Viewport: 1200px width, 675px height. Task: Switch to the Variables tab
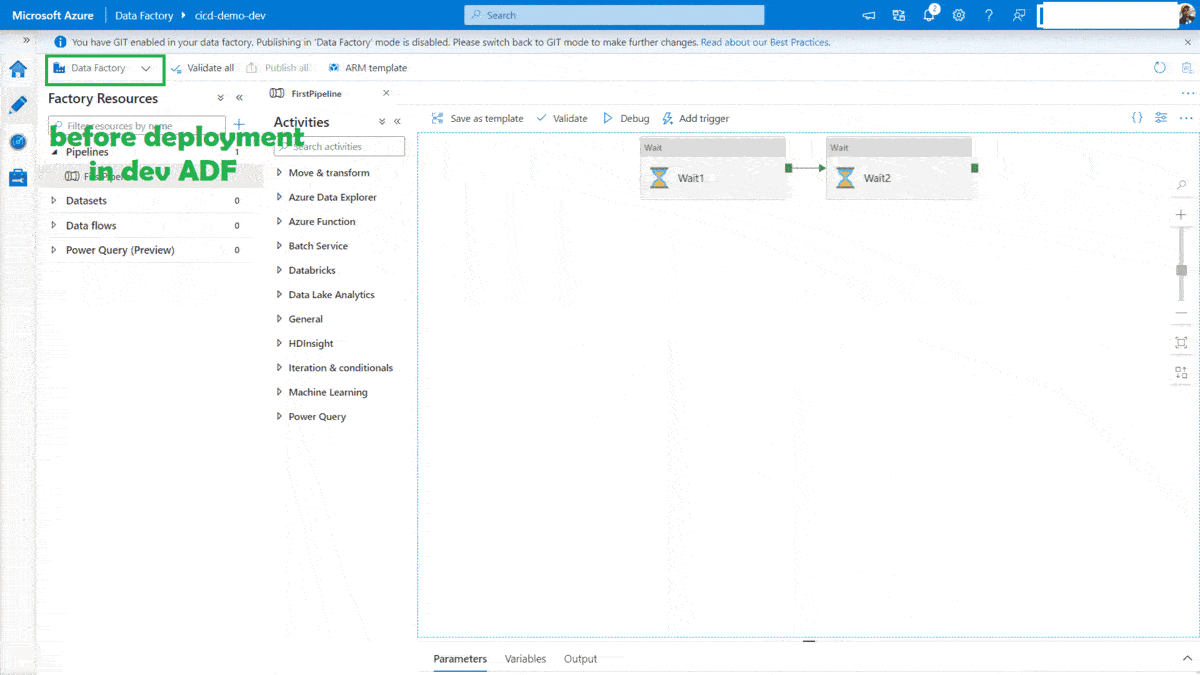pos(527,659)
